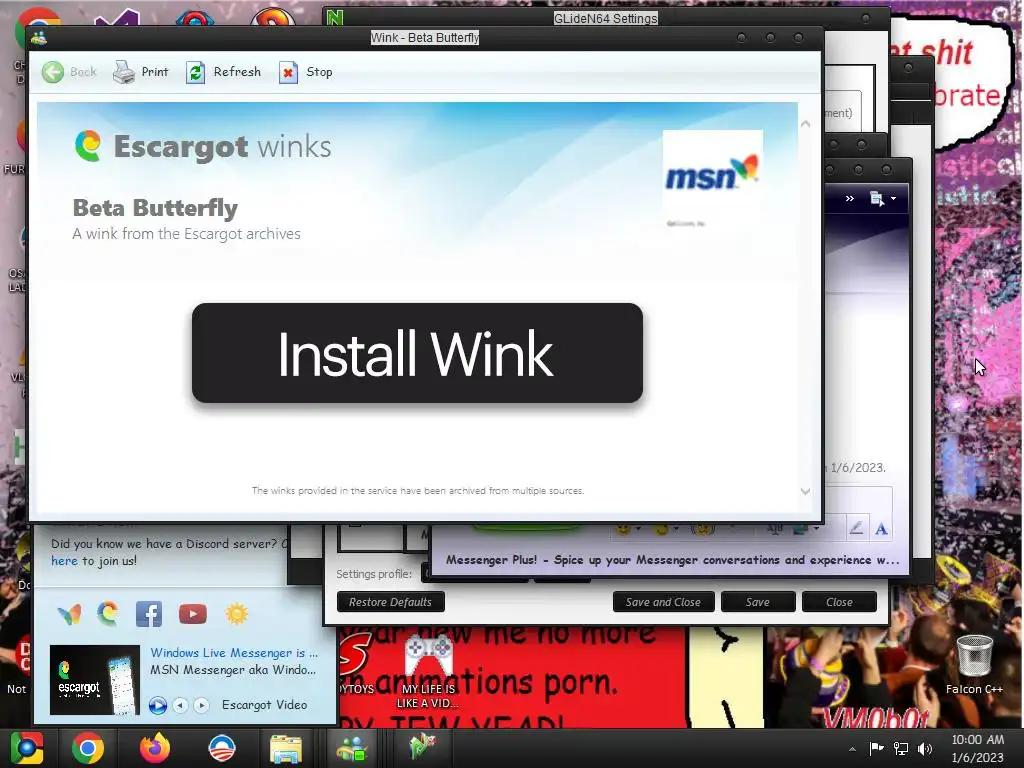Open Firefox from the taskbar
1024x768 pixels.
[155, 748]
